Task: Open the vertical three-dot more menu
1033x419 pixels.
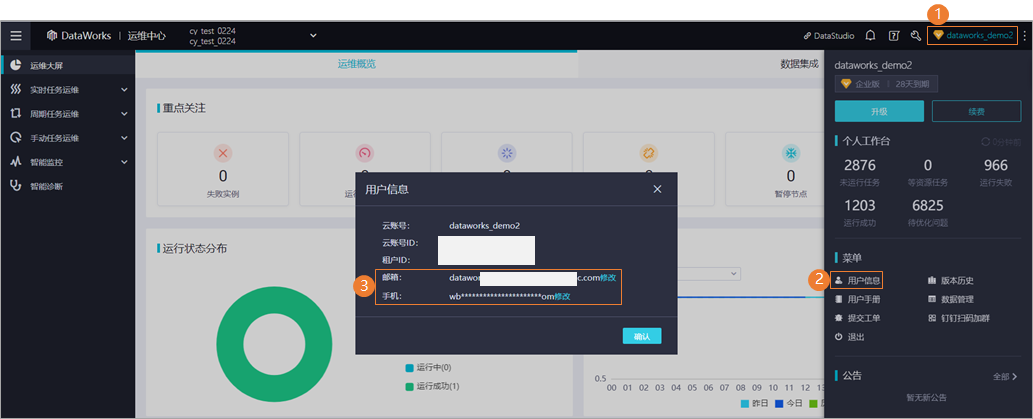Action: [1024, 36]
